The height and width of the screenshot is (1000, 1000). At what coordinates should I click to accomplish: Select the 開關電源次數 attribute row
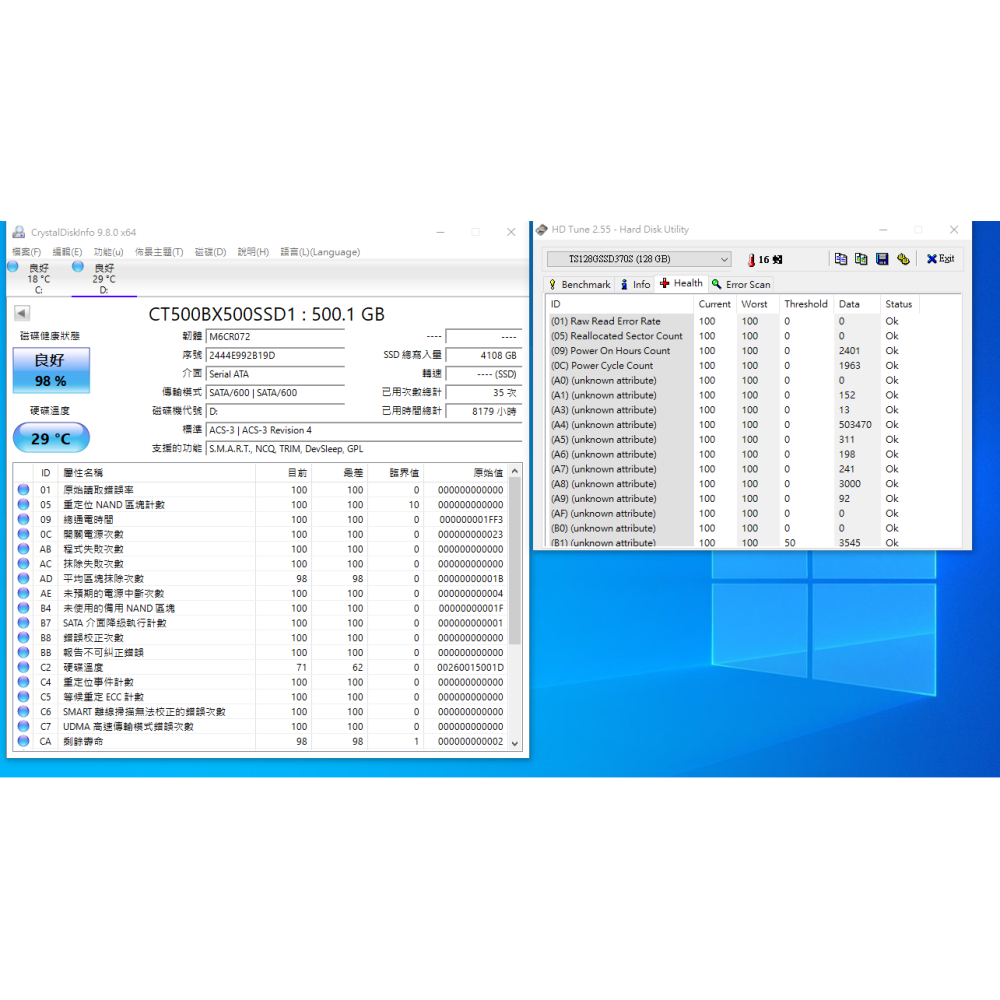(260, 534)
